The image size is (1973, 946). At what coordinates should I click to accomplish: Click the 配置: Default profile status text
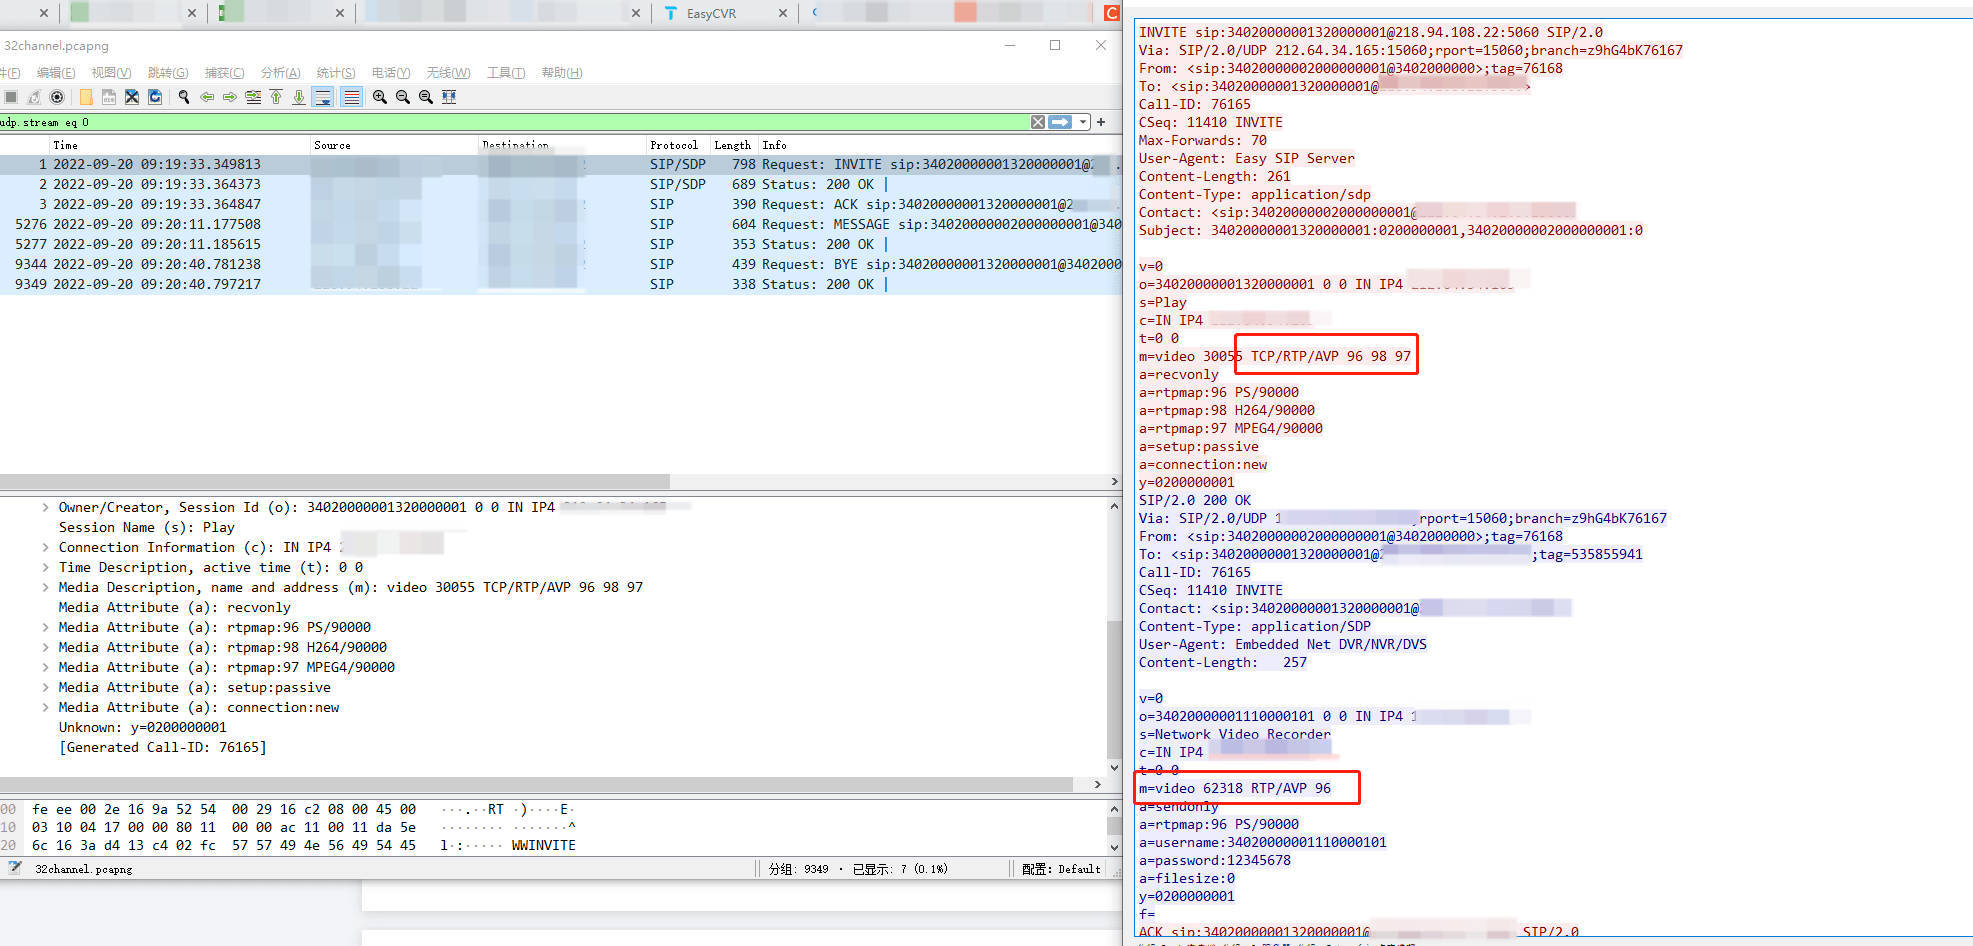point(1061,869)
